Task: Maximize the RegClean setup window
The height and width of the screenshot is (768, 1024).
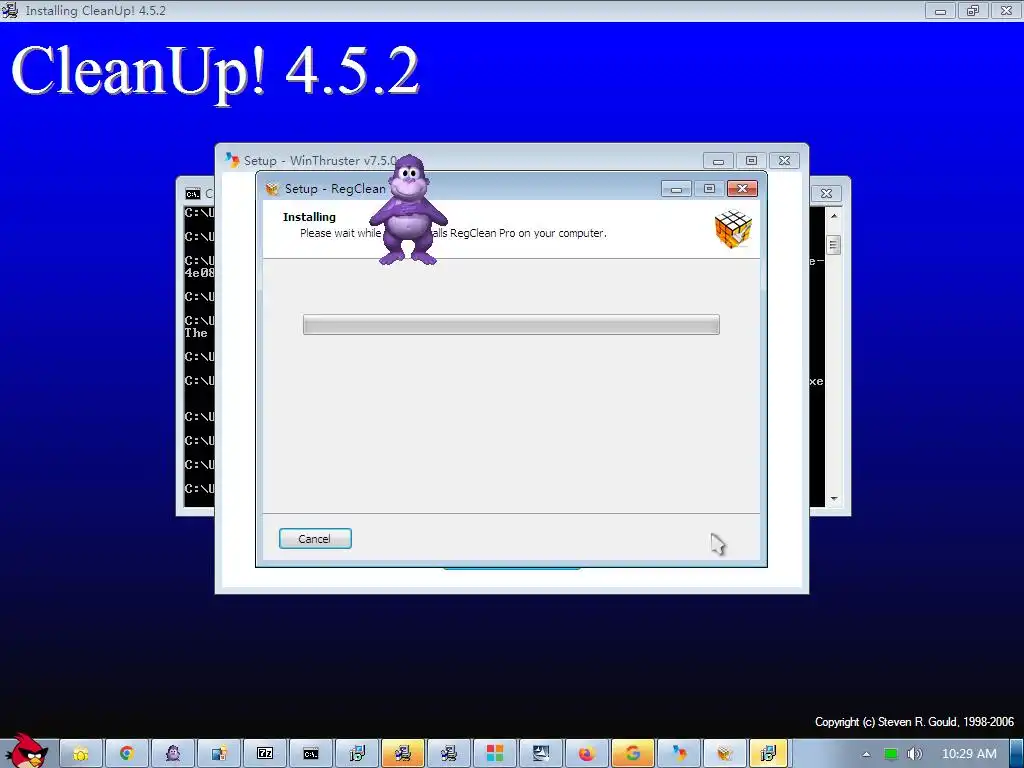Action: pos(709,189)
